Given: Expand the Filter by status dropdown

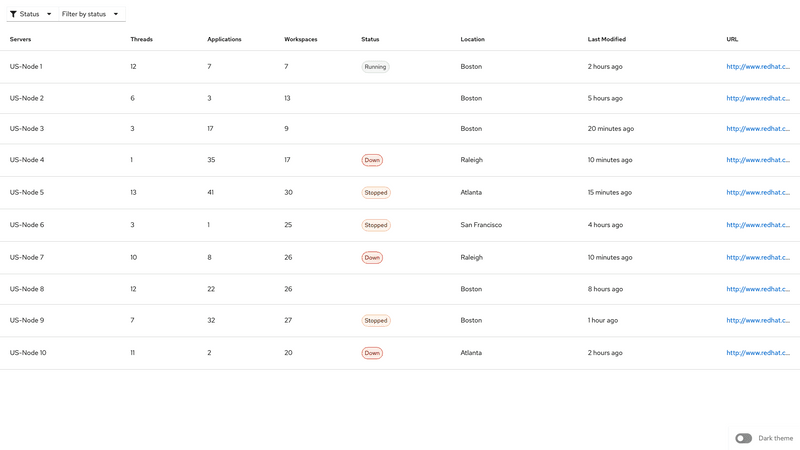Looking at the screenshot, I should (90, 14).
